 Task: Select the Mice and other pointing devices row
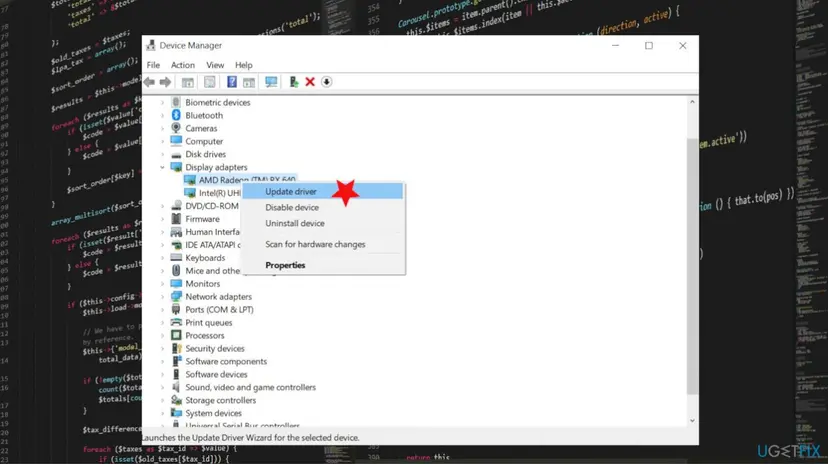point(212,271)
